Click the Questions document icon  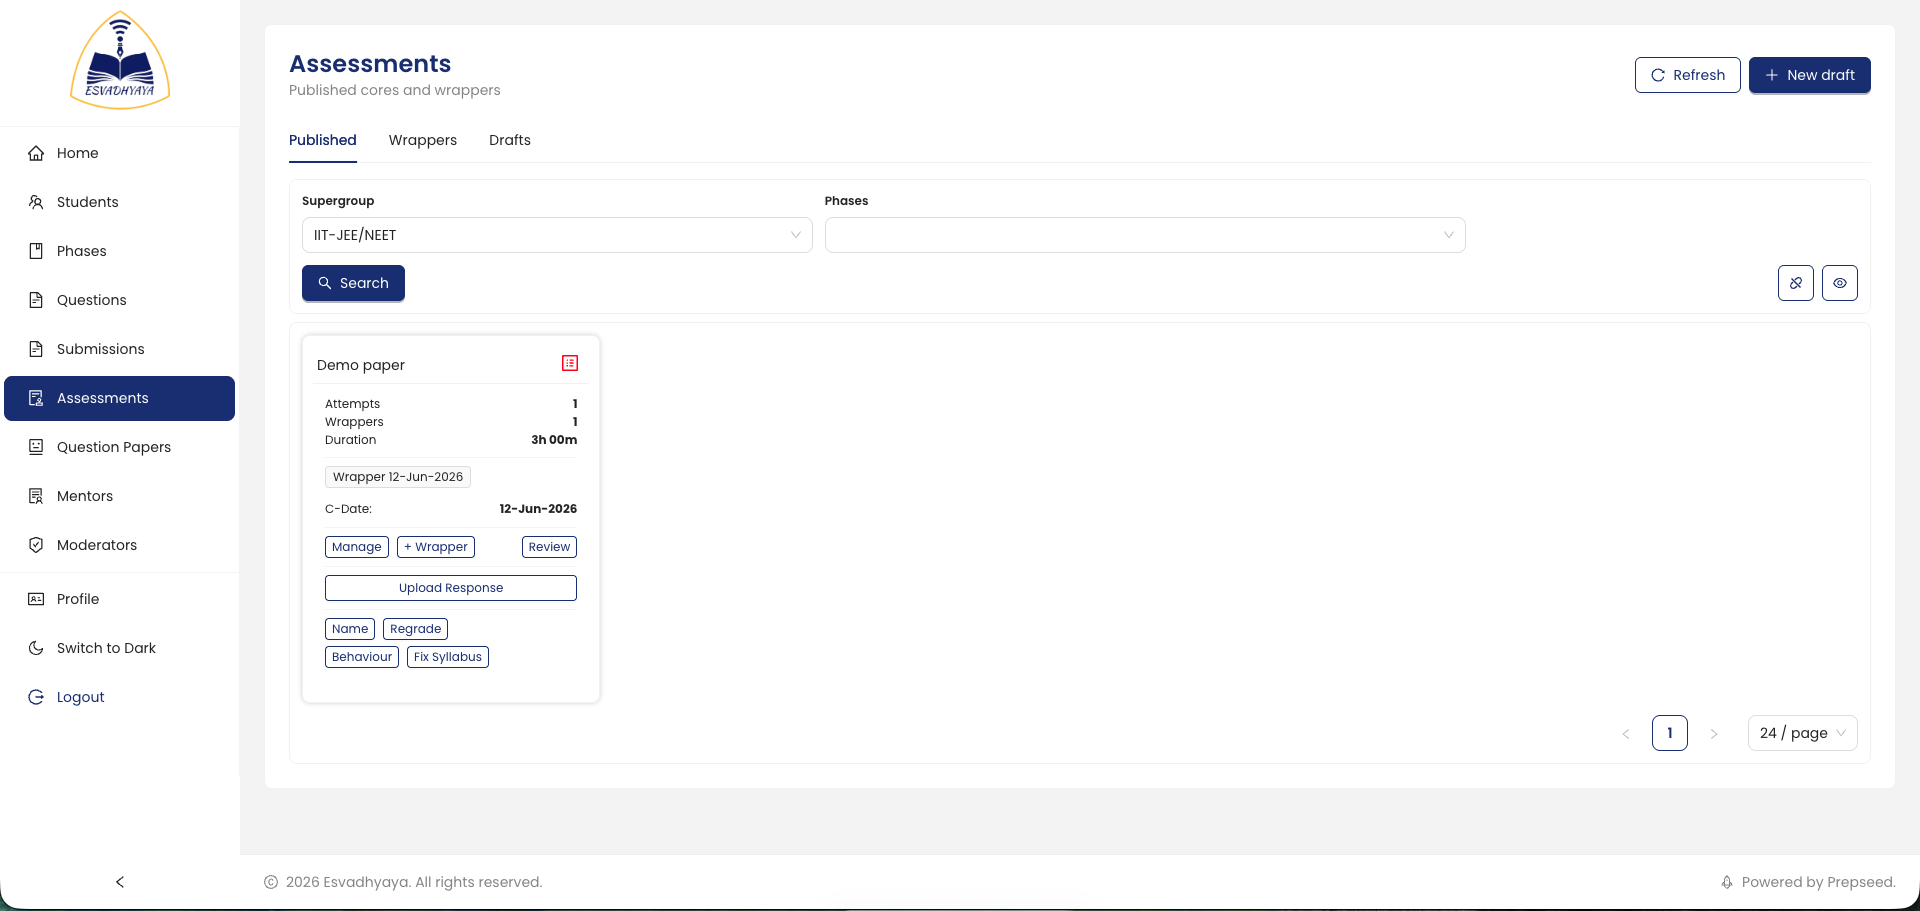click(x=36, y=300)
